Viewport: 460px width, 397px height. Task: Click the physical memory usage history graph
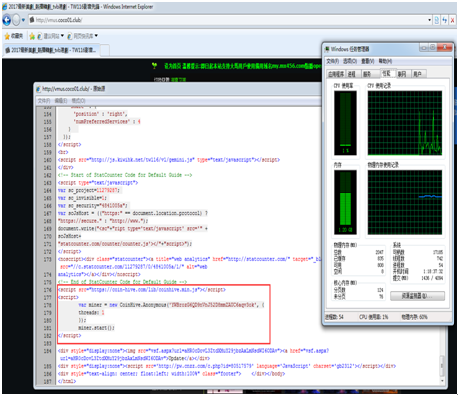(x=405, y=202)
